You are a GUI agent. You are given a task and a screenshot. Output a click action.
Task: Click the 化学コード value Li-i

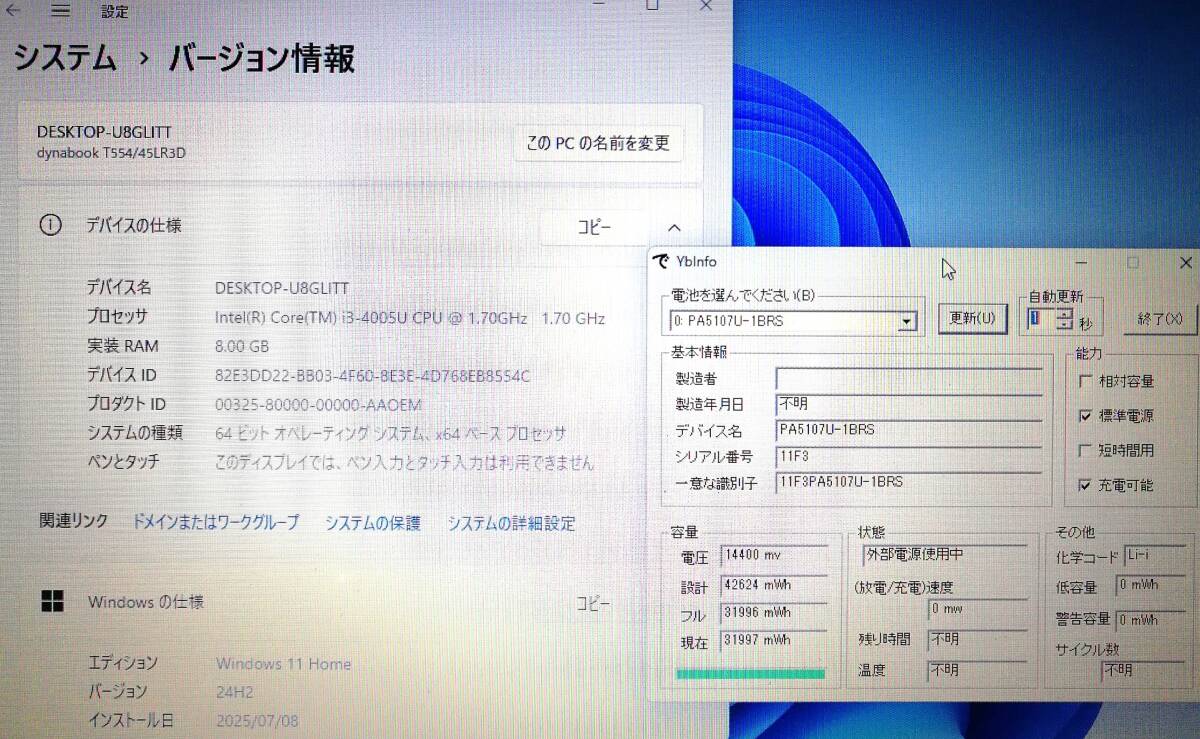click(1155, 555)
